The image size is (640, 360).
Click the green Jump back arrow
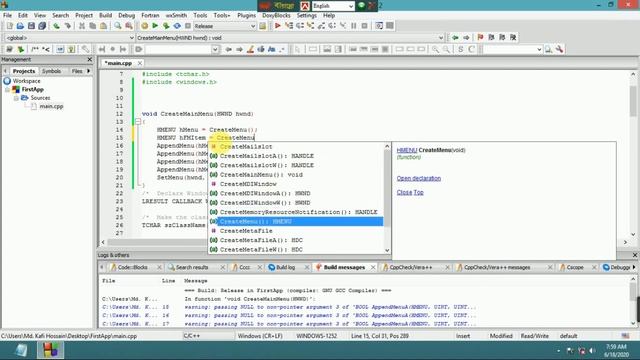(455, 38)
